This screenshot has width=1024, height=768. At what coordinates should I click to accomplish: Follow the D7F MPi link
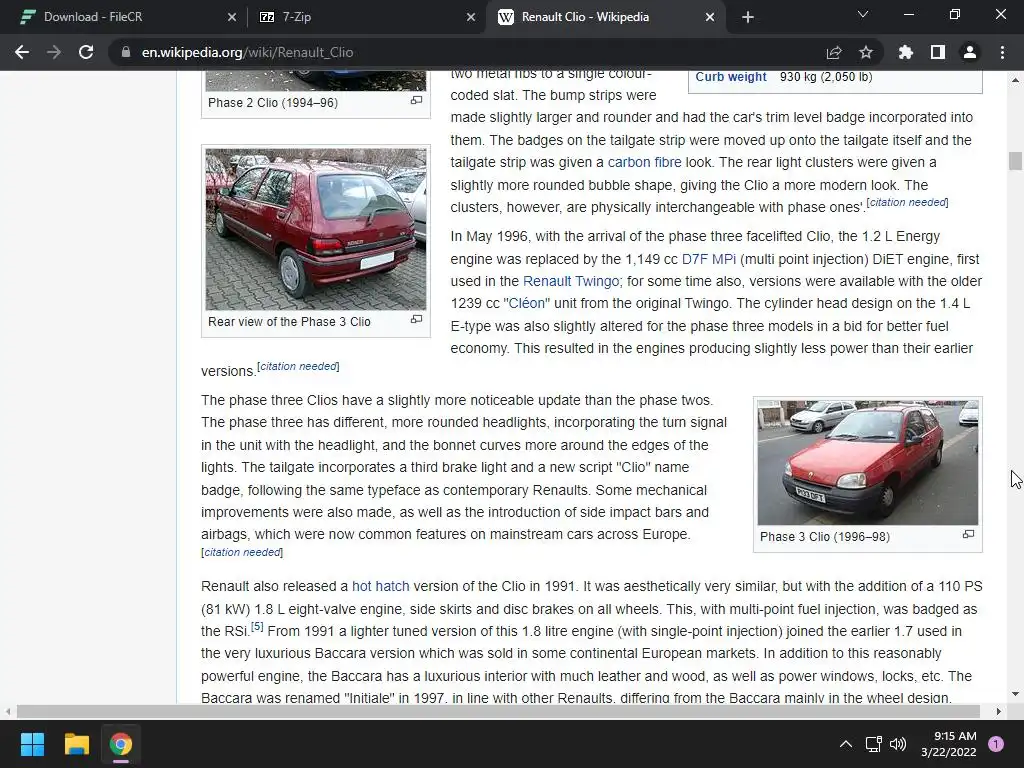click(x=709, y=259)
